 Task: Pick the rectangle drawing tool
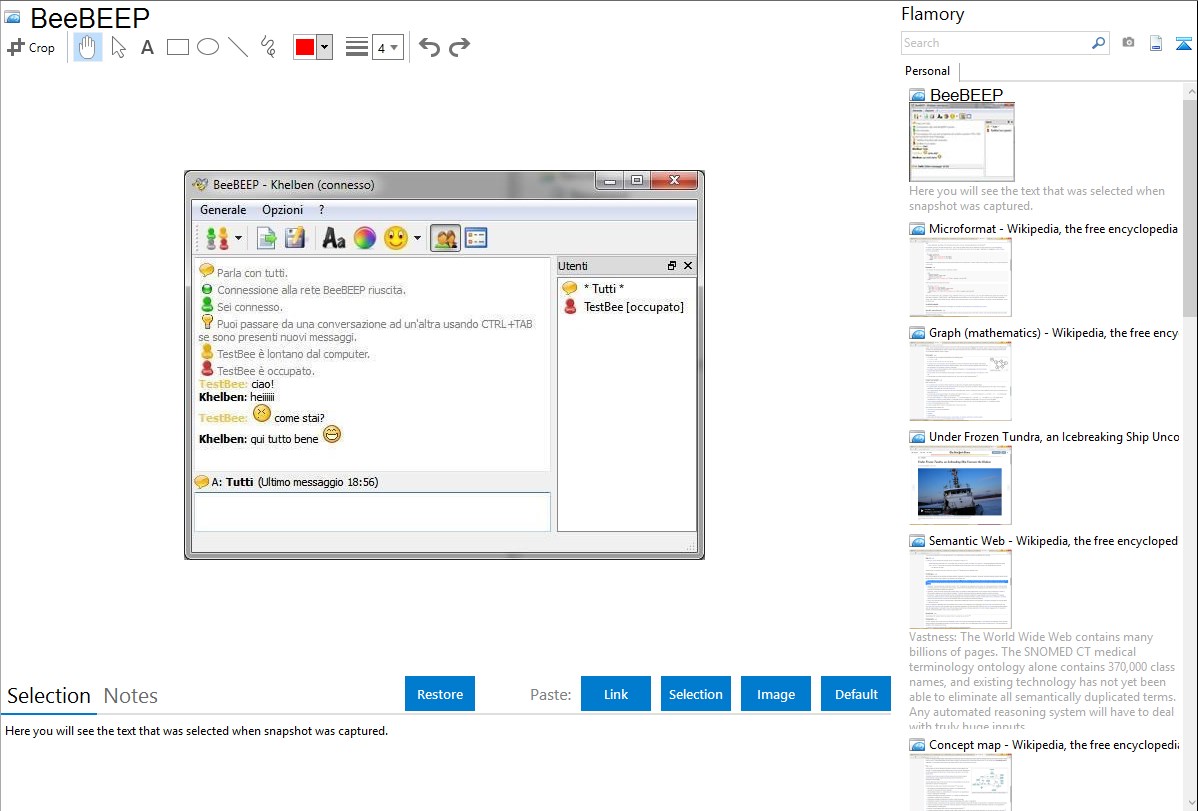(x=177, y=47)
